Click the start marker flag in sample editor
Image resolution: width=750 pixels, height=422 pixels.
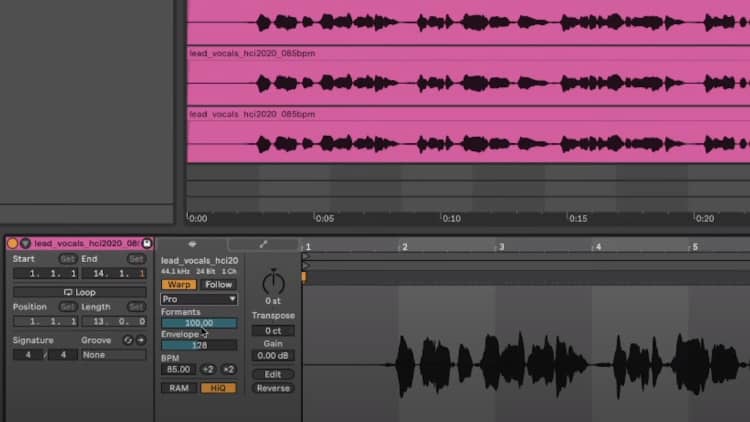(306, 257)
